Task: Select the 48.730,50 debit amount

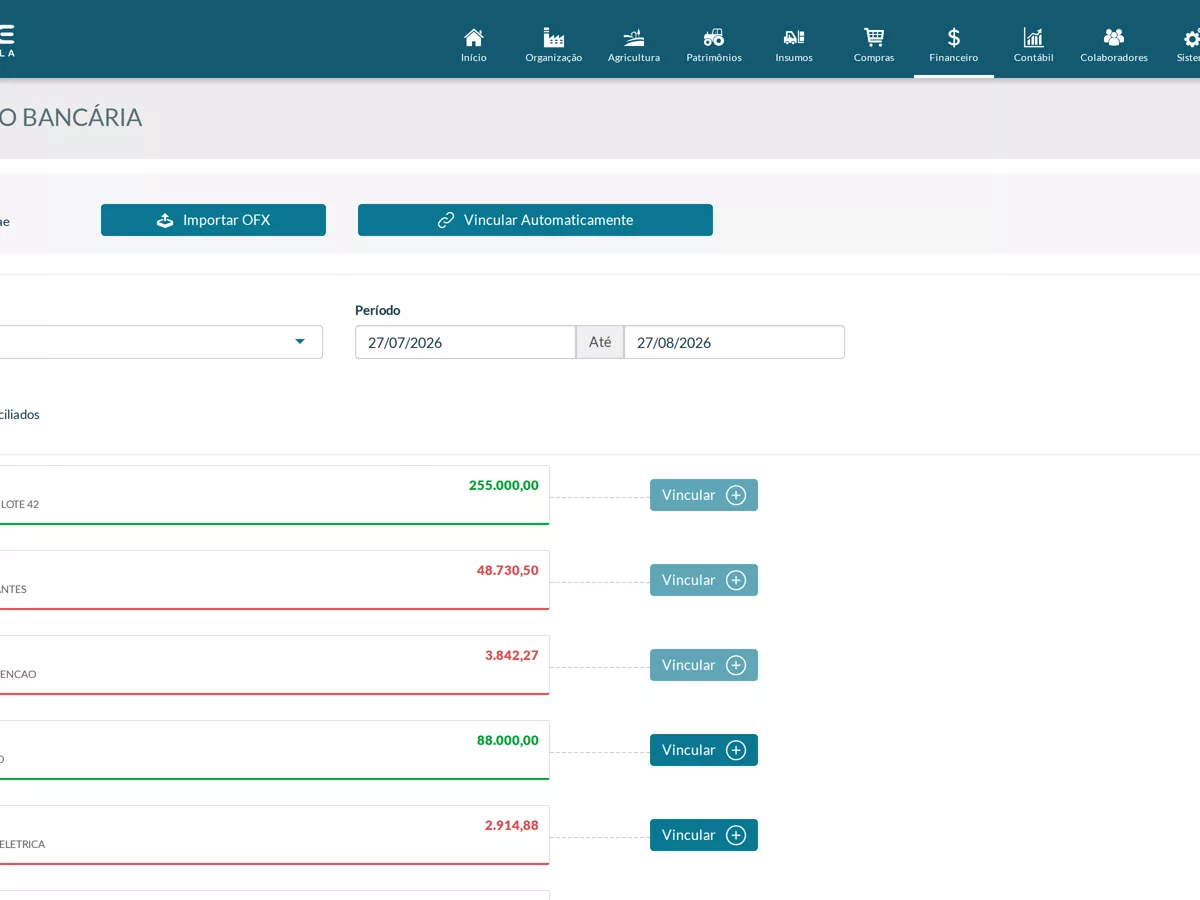Action: 507,570
